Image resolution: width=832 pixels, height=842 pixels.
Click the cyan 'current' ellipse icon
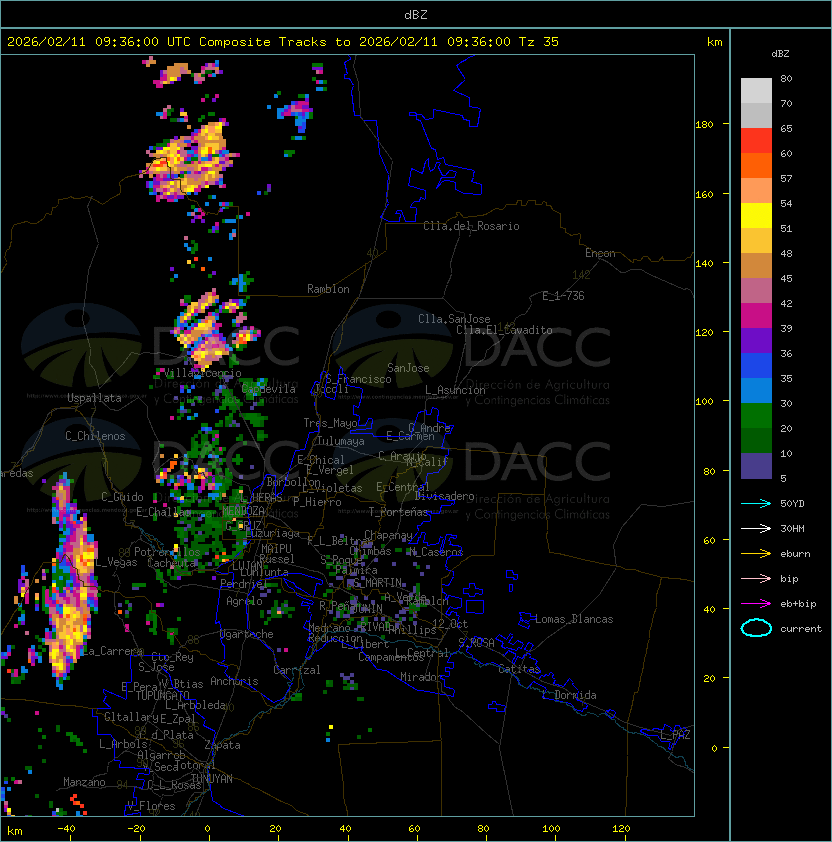click(x=756, y=628)
